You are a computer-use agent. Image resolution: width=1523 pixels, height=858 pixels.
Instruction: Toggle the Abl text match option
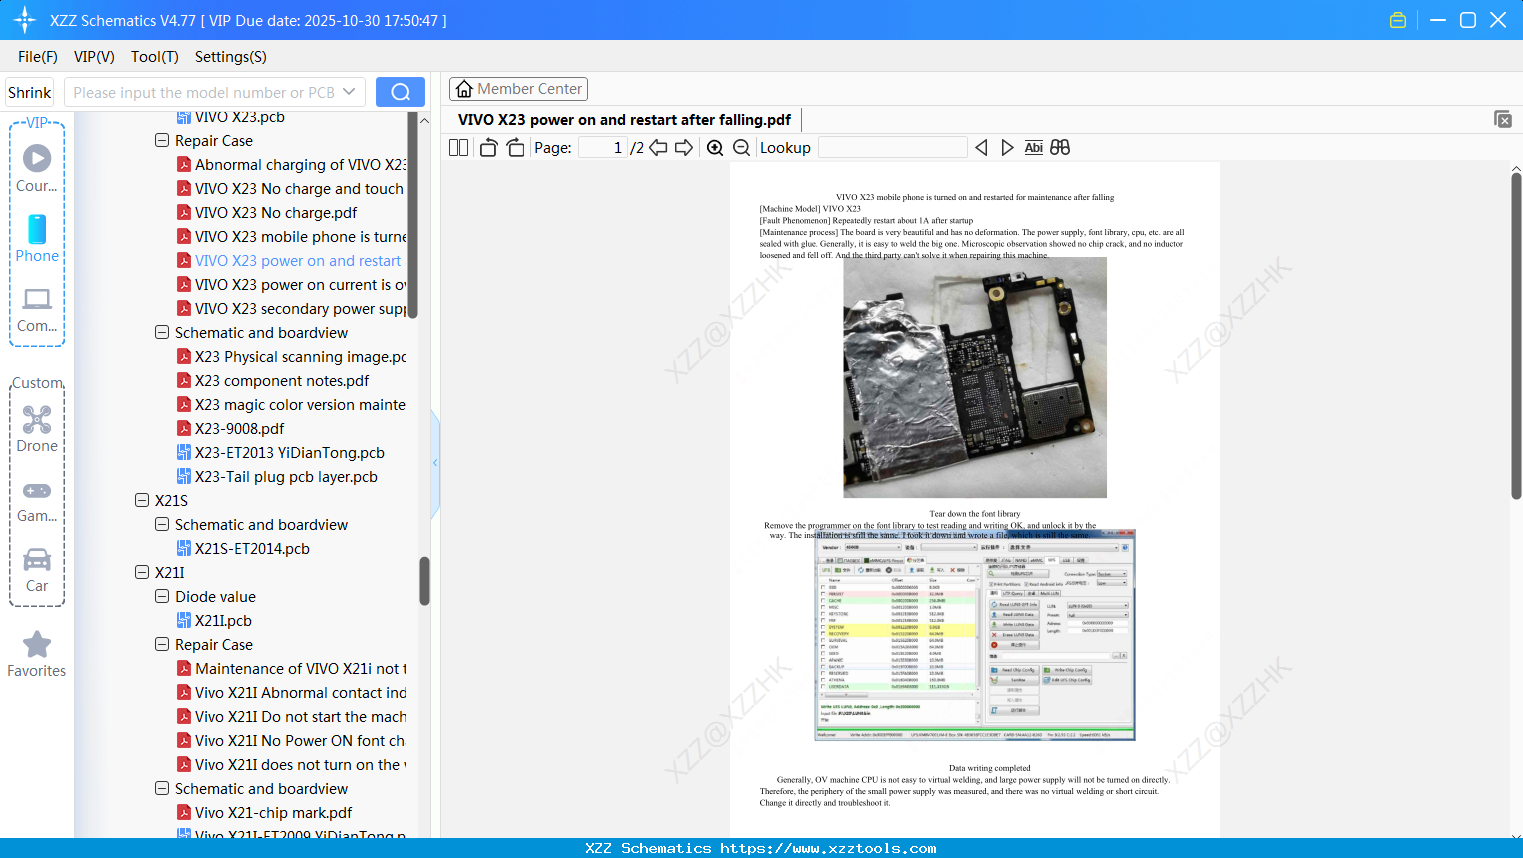[x=1034, y=148]
